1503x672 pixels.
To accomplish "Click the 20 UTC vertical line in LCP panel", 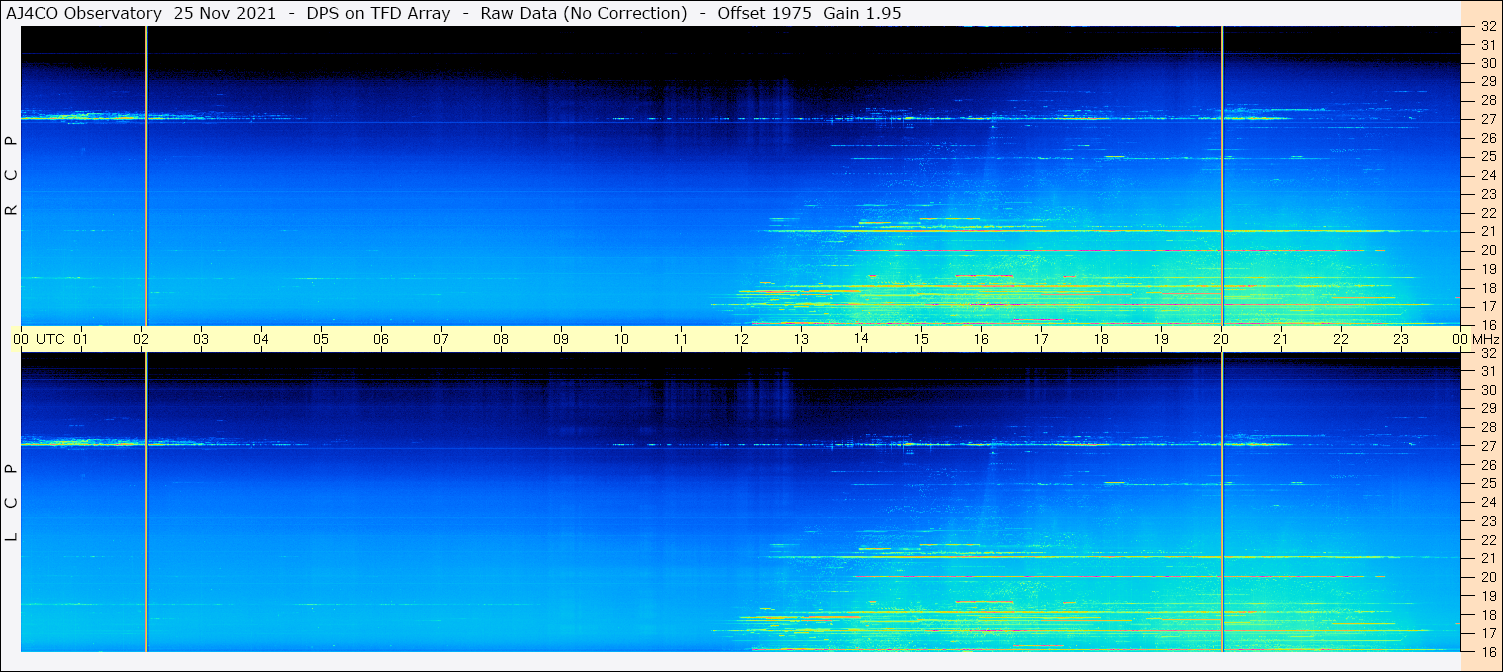I will click(1222, 502).
